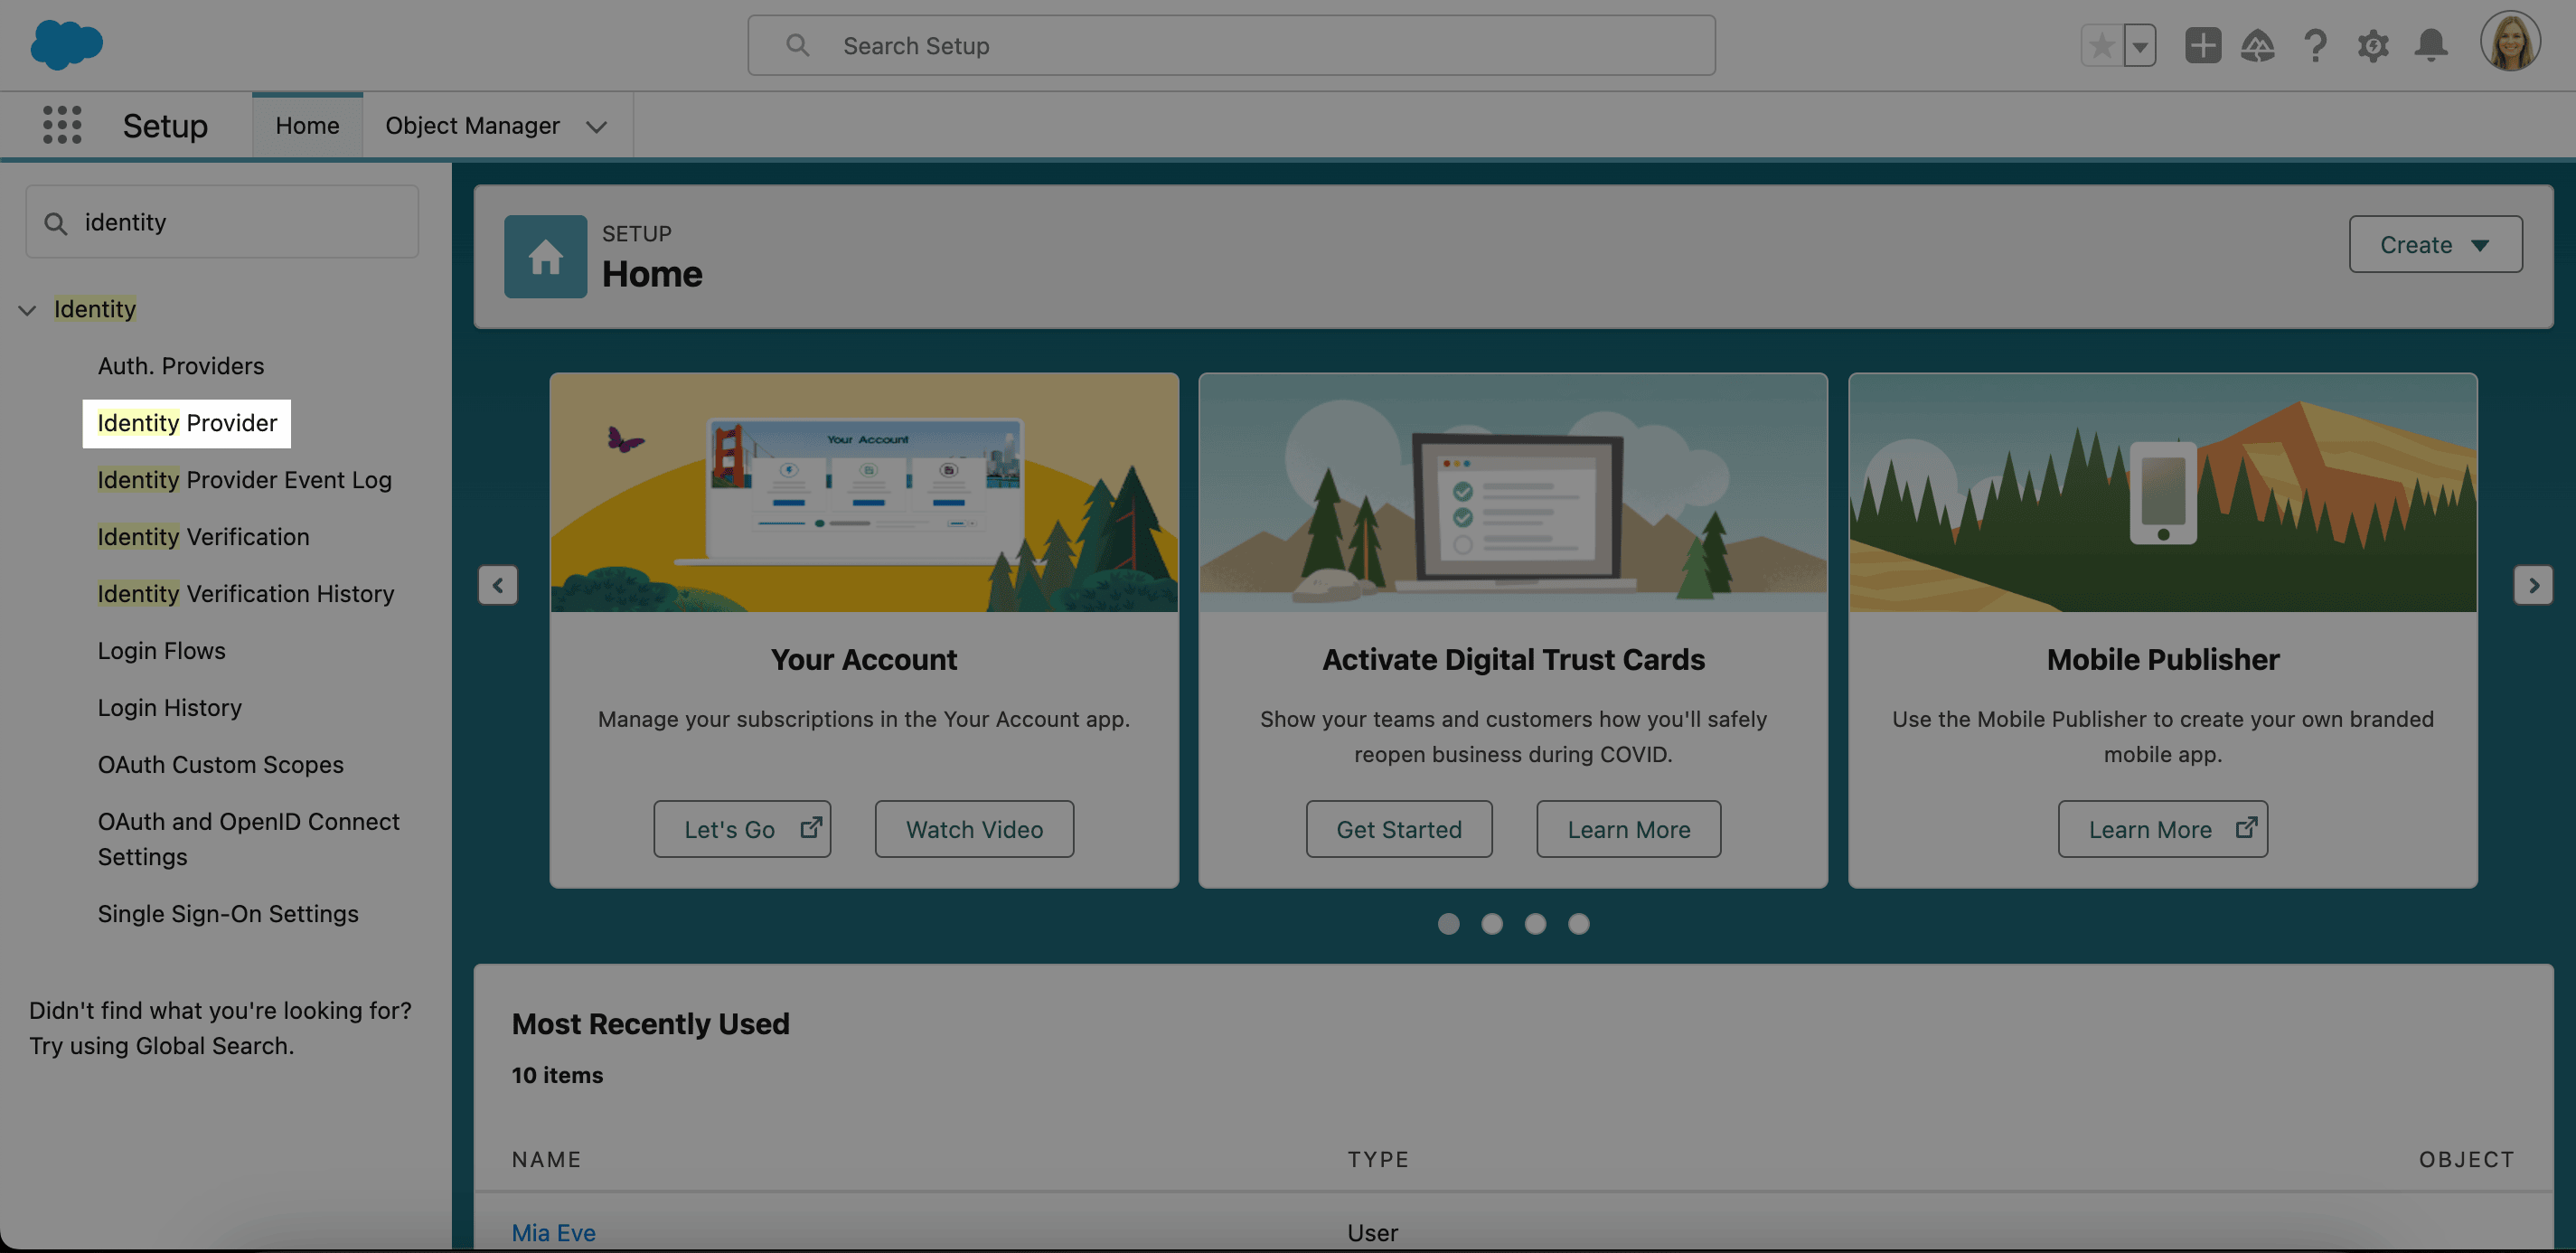Select the fourth carousel page dot

pos(1579,924)
